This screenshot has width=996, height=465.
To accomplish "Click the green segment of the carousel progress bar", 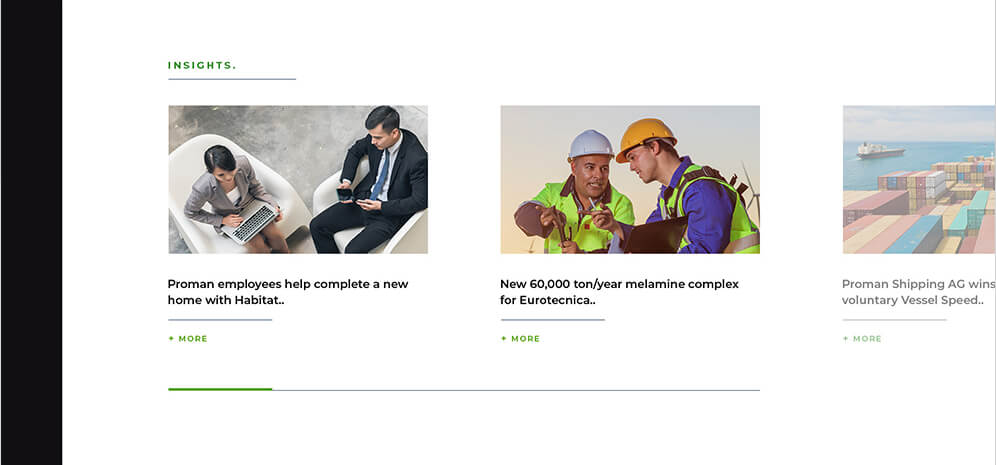I will point(220,389).
